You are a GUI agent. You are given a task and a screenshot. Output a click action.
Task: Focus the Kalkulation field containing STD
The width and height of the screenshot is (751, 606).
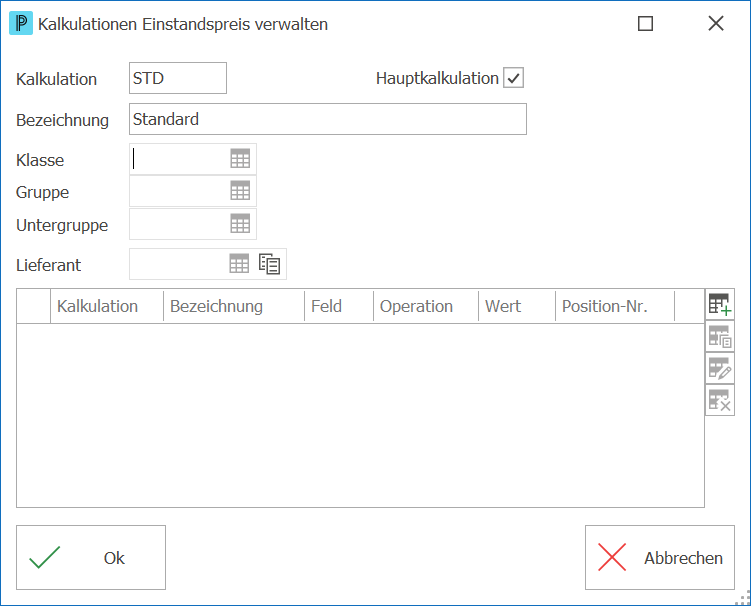[178, 78]
